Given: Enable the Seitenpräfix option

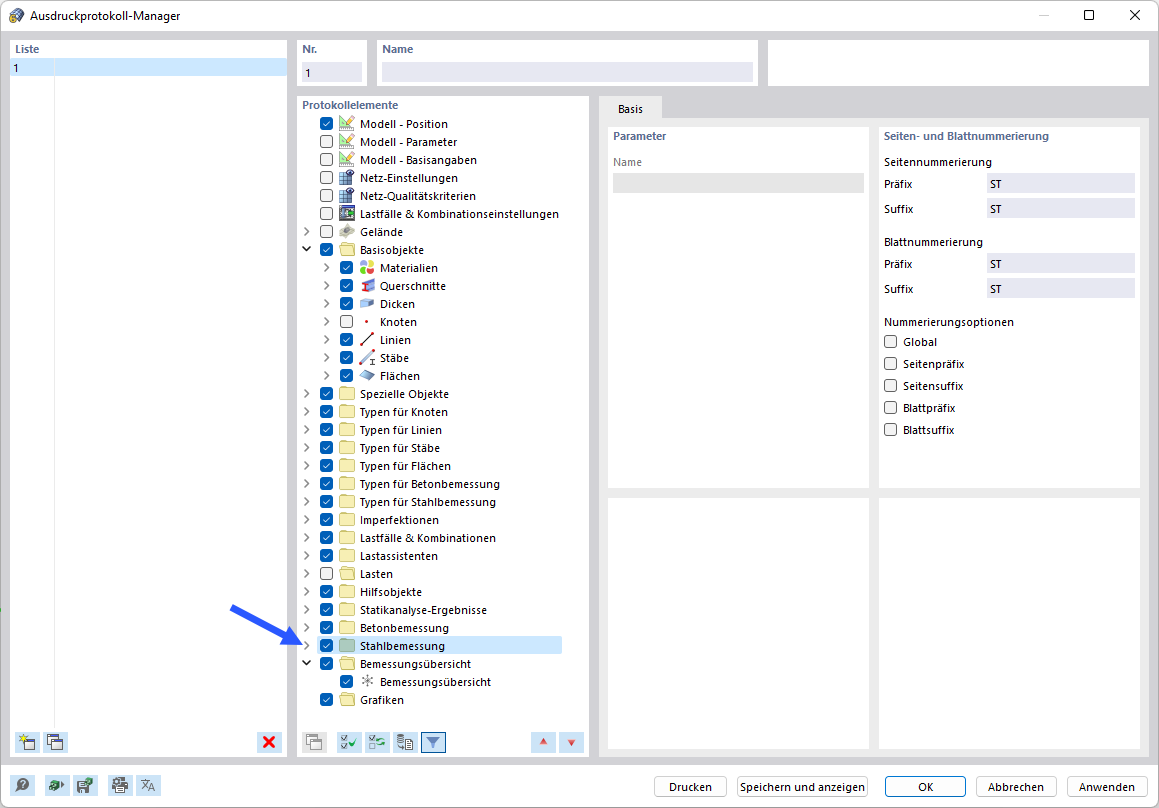Looking at the screenshot, I should (891, 364).
